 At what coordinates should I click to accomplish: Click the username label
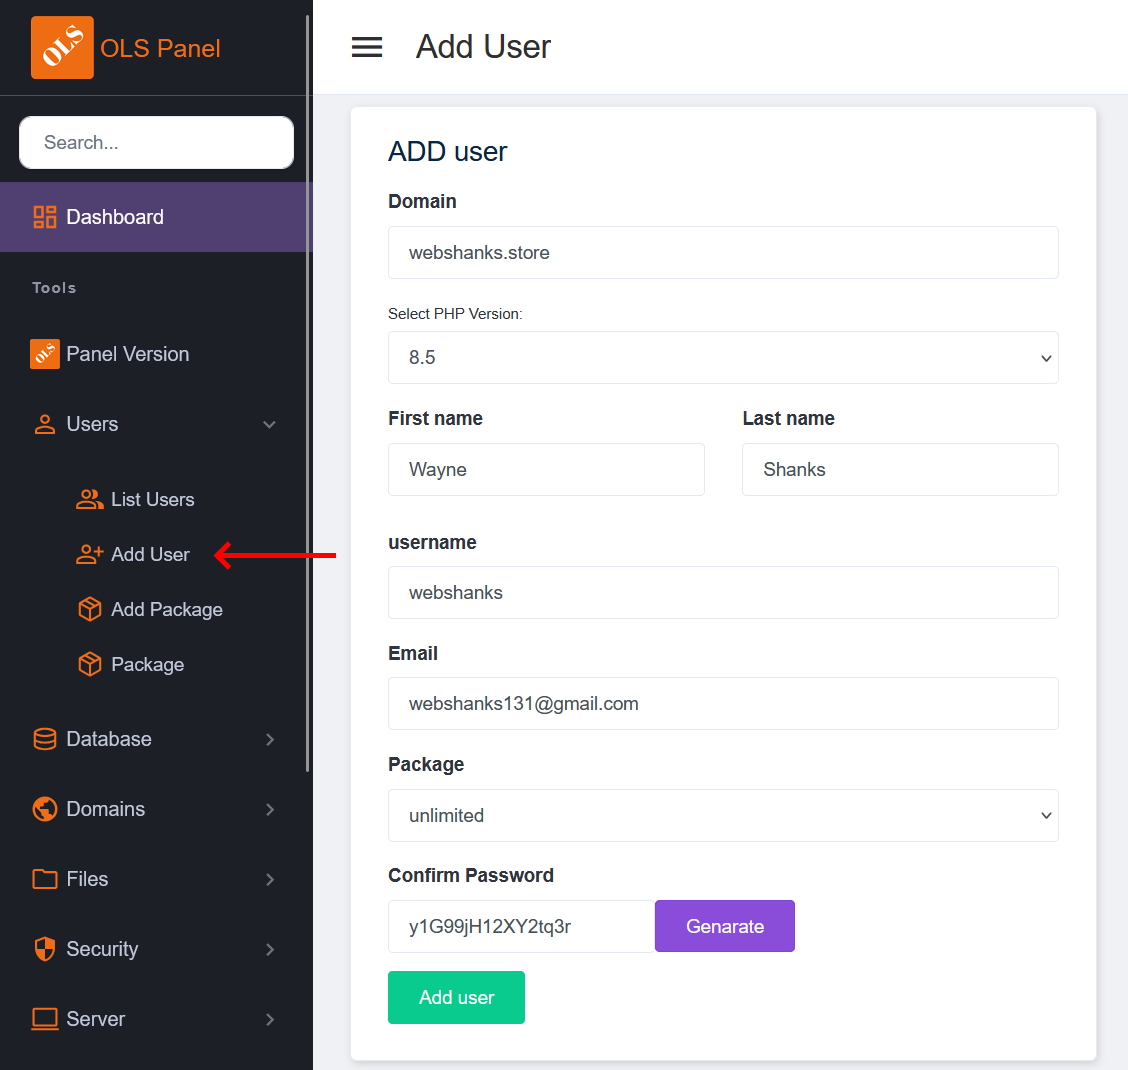432,542
